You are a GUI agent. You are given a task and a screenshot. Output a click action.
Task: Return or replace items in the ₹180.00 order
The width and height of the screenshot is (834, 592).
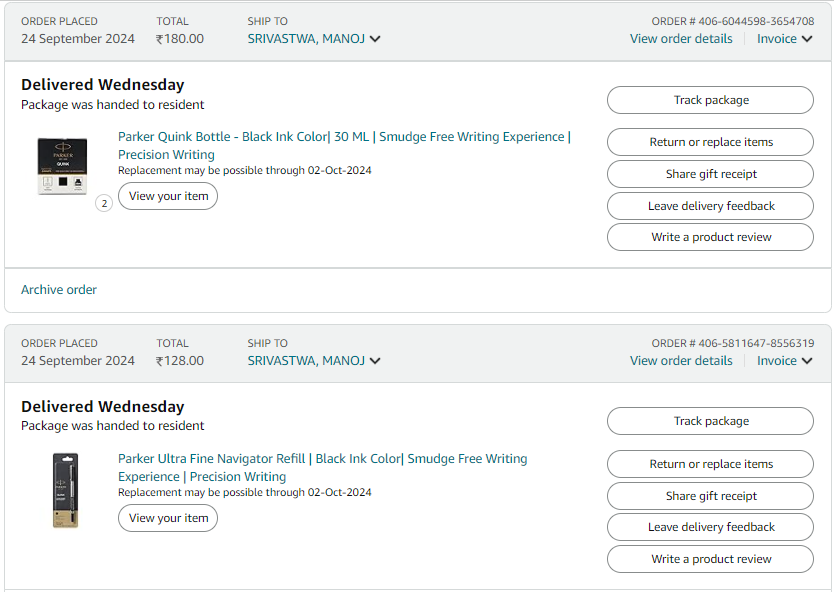(710, 142)
